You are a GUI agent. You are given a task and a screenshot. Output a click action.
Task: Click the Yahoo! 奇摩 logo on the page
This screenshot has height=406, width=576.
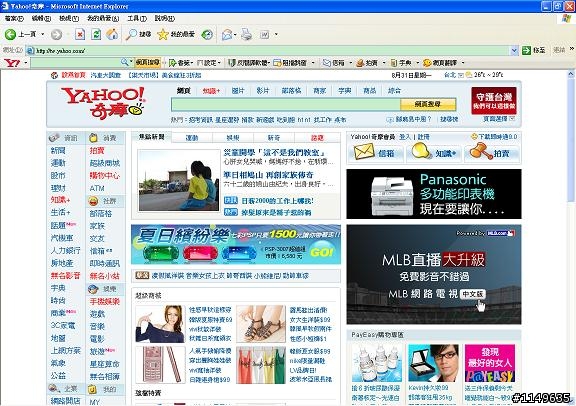coord(103,103)
